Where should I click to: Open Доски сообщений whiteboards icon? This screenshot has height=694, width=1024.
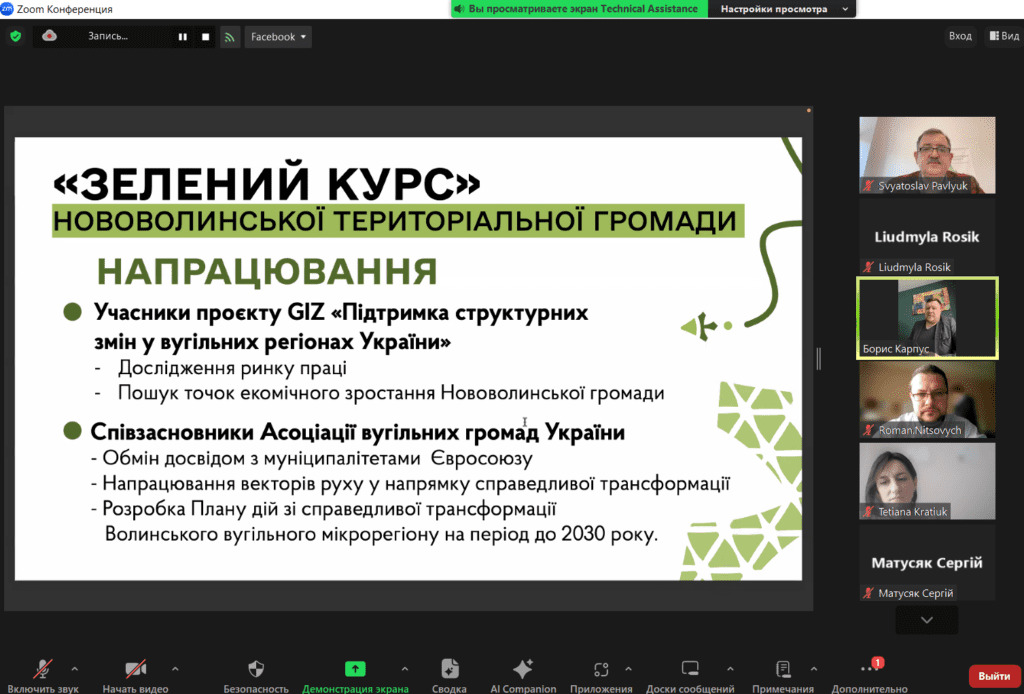pyautogui.click(x=690, y=669)
